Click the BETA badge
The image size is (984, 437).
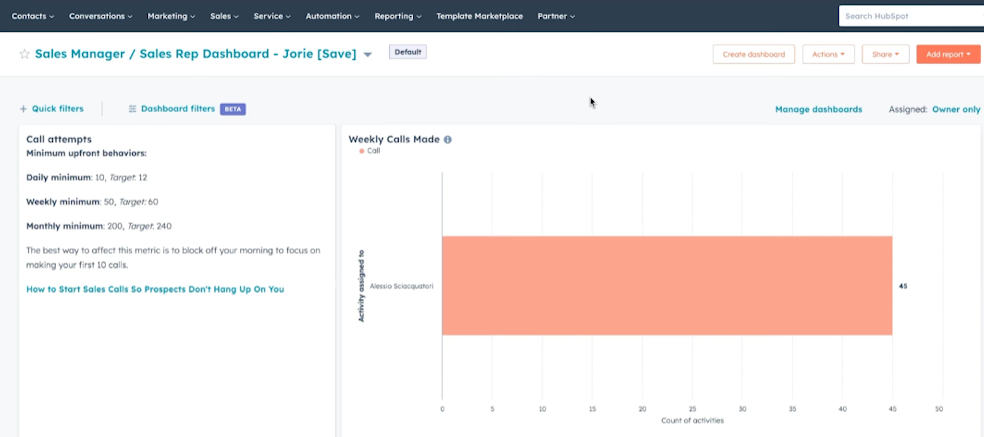pos(233,109)
